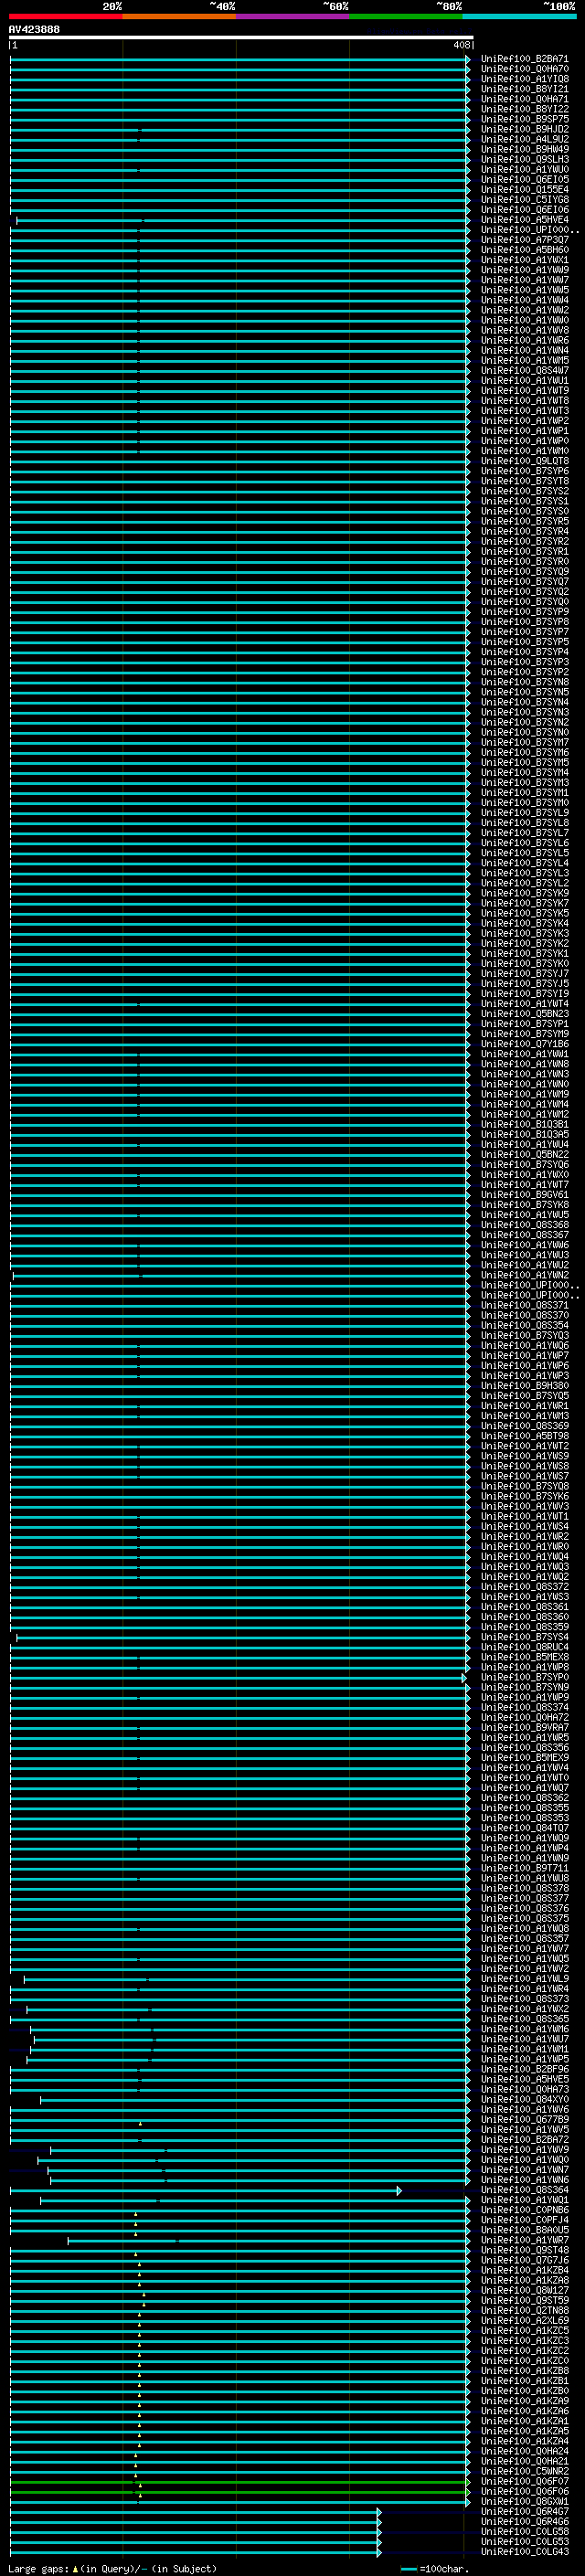Select subject label UniRef100_A2XL69
Screen dimensions: 585x2576
click(x=525, y=2321)
